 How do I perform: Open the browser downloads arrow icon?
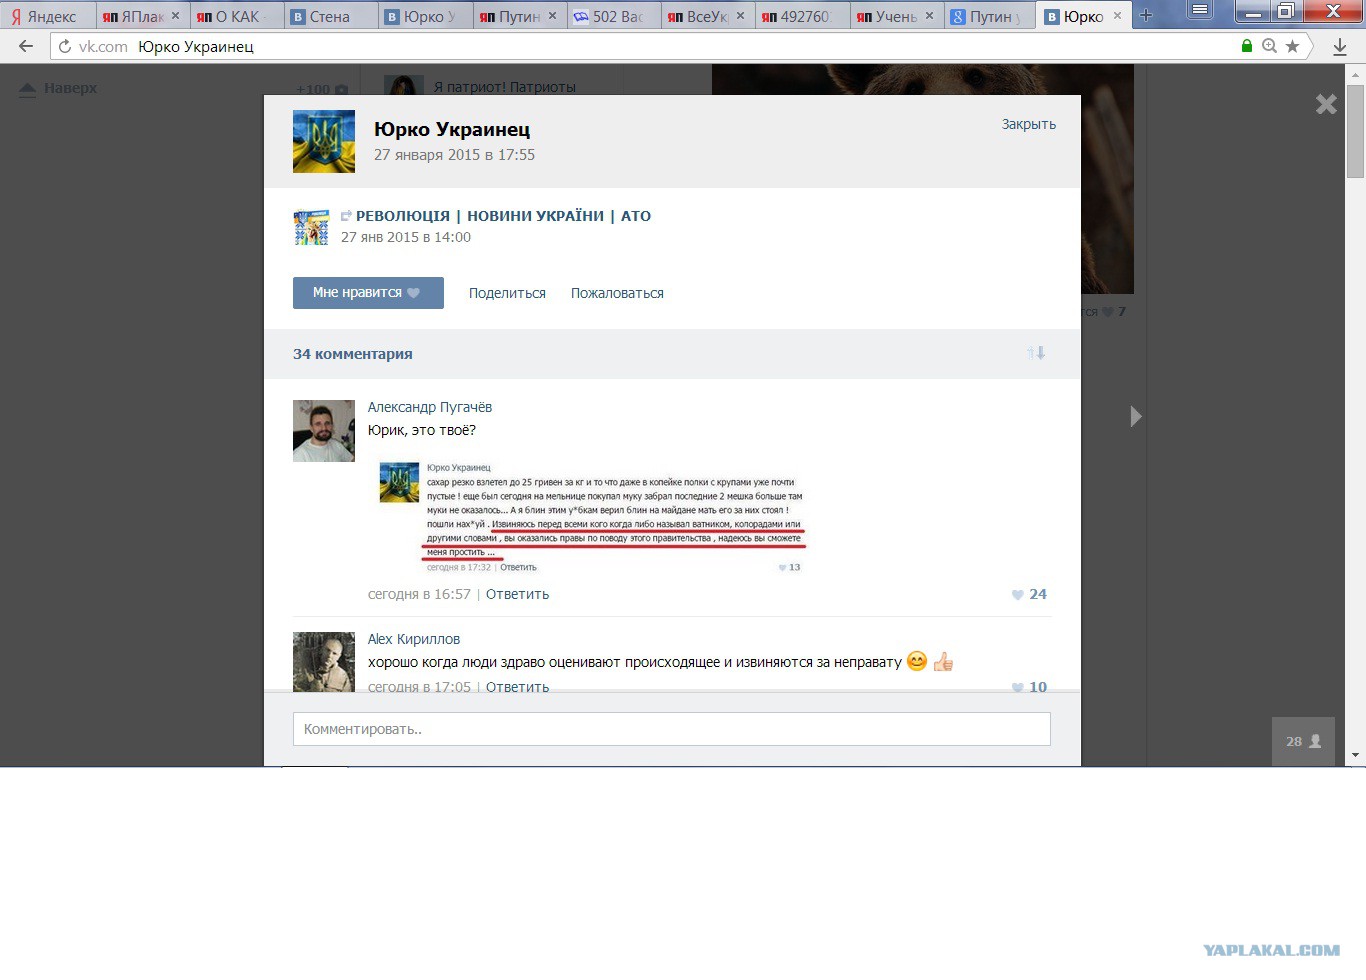pyautogui.click(x=1340, y=46)
